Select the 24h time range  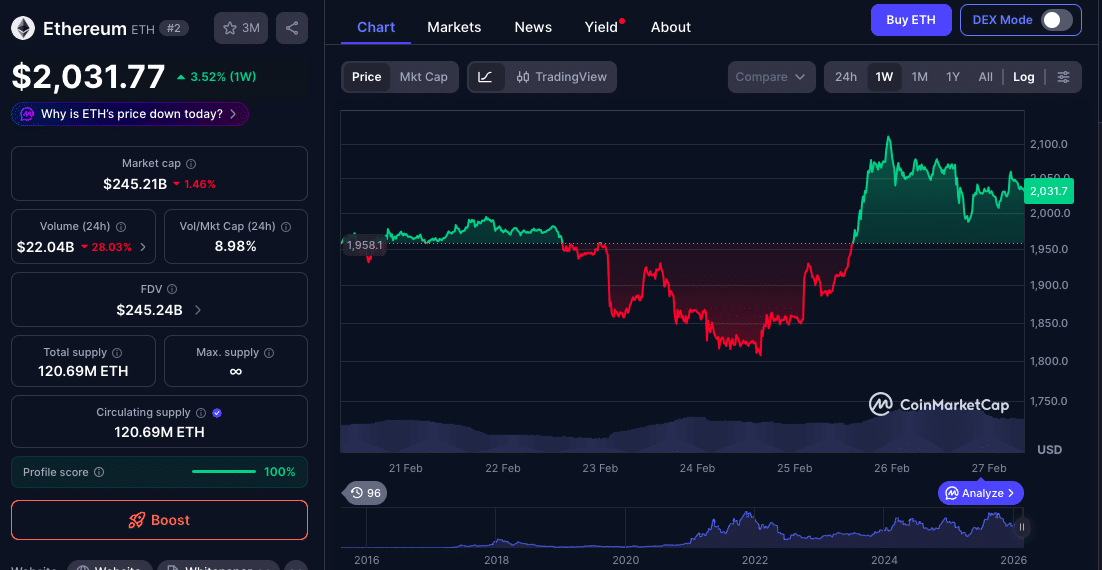[845, 77]
